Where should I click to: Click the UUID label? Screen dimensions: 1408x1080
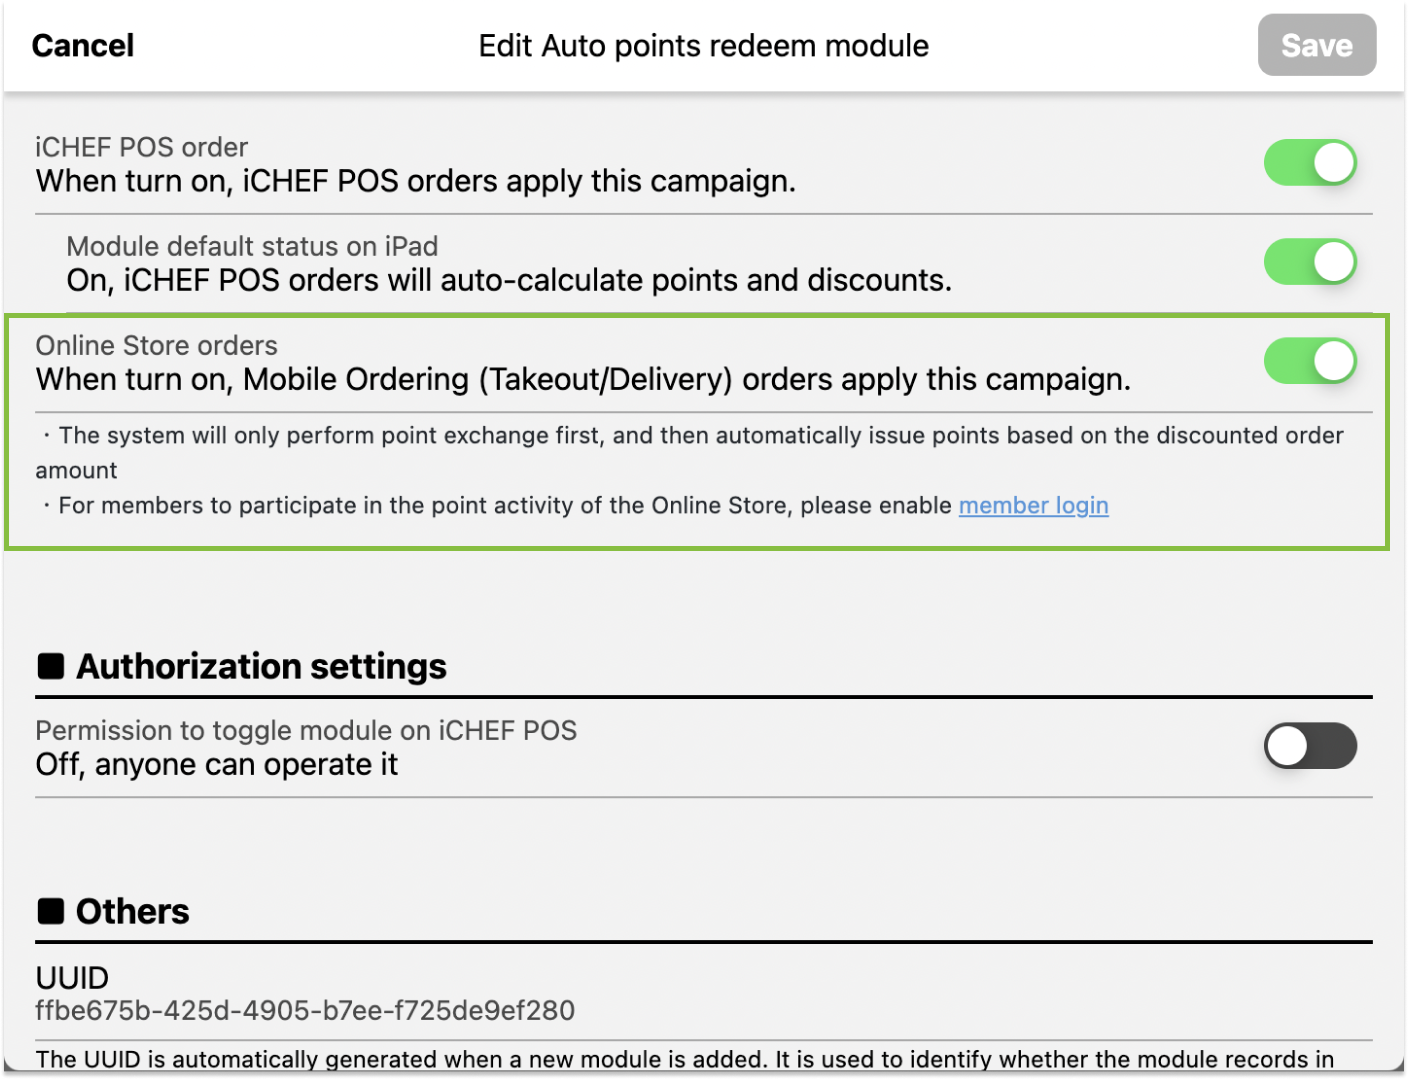pyautogui.click(x=72, y=977)
